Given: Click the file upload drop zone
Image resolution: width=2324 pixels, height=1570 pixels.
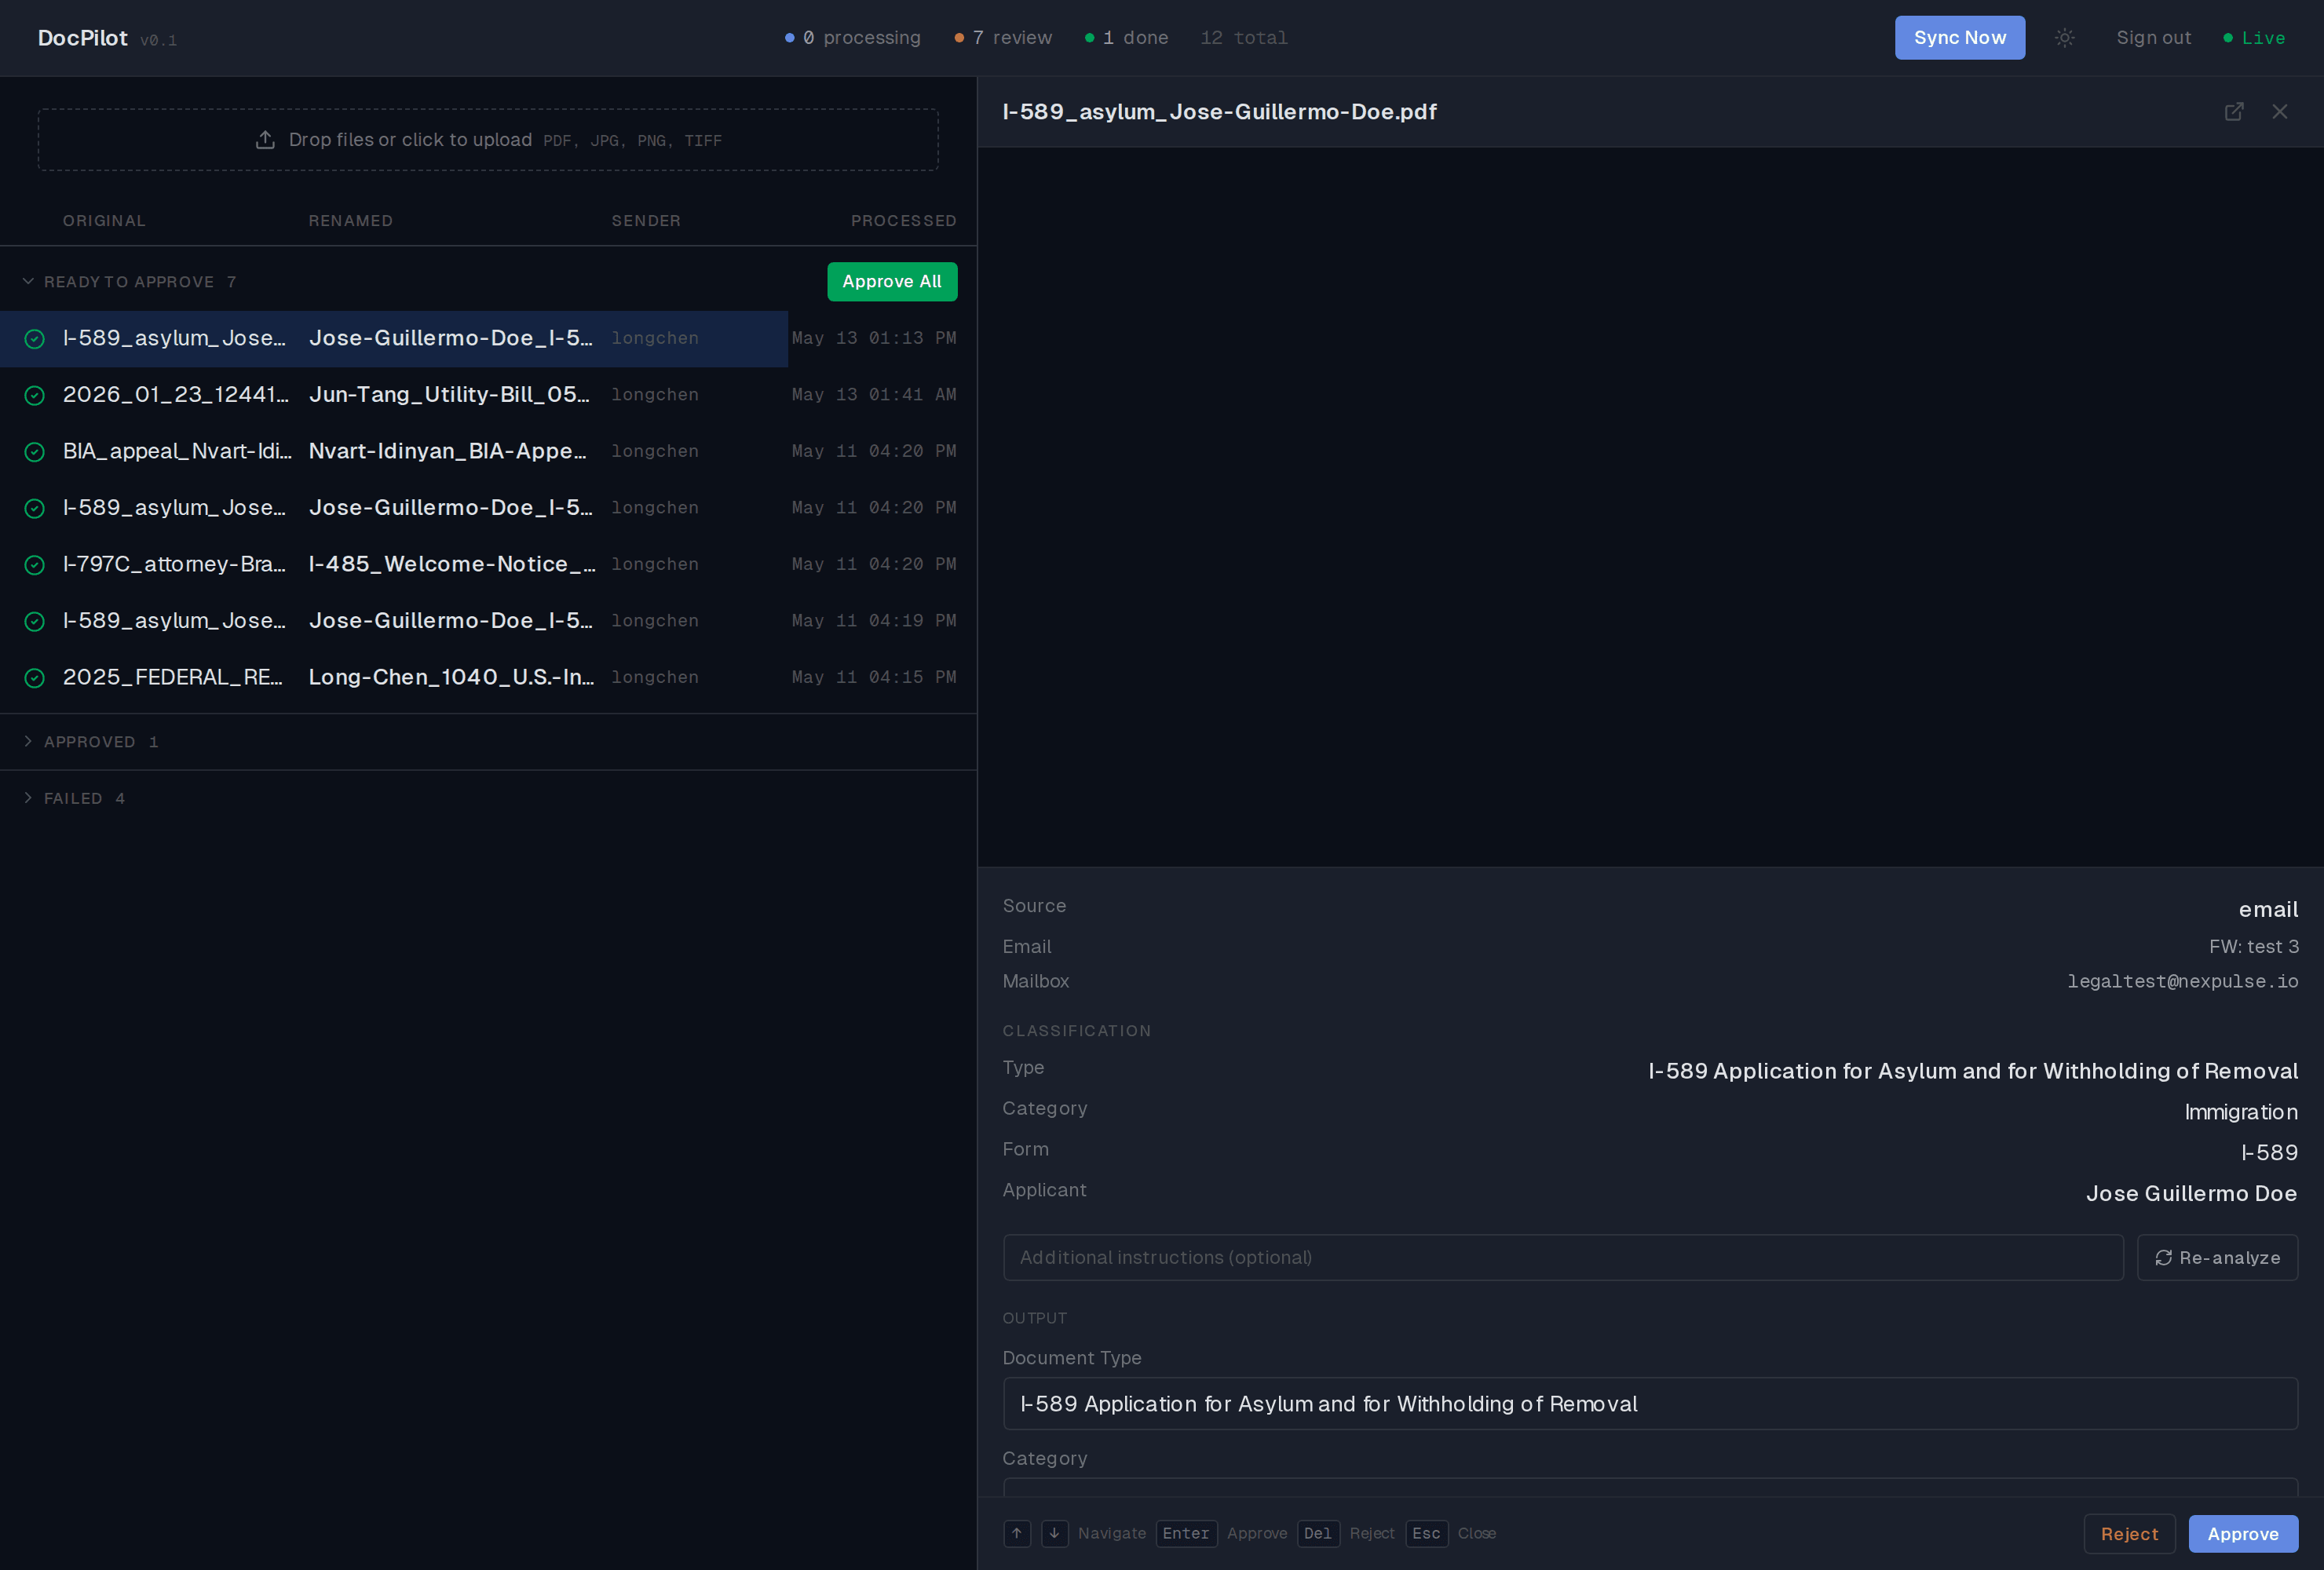Looking at the screenshot, I should (x=488, y=140).
